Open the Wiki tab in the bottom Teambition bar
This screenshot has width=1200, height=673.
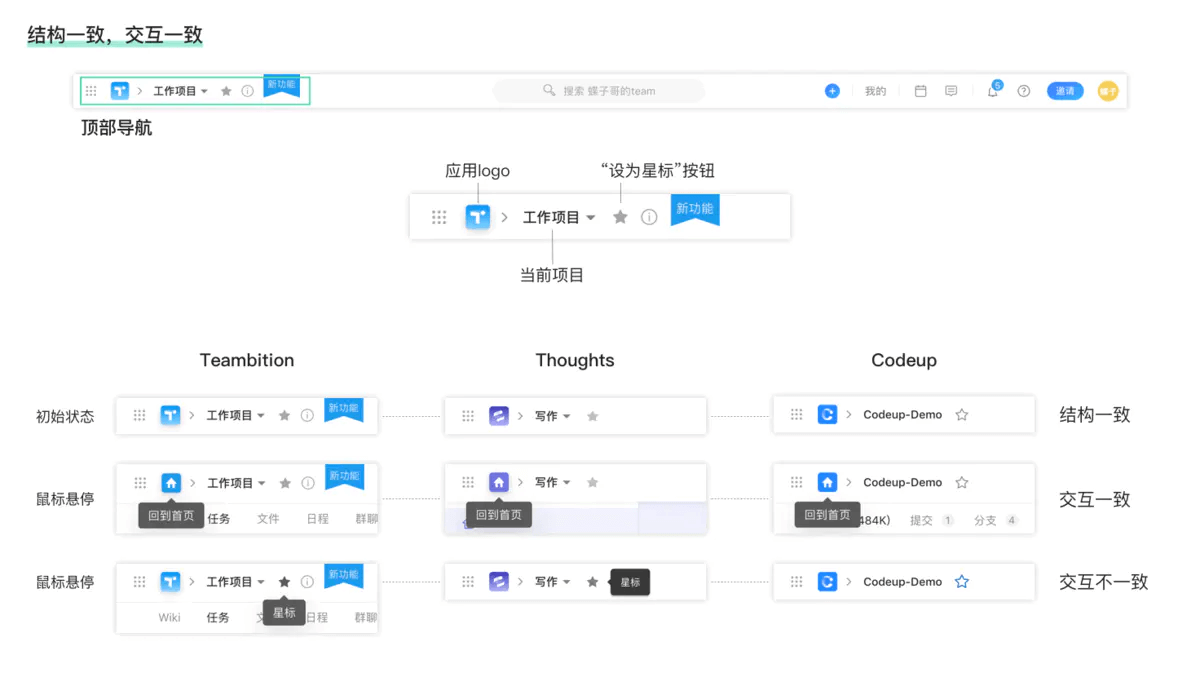[x=169, y=617]
